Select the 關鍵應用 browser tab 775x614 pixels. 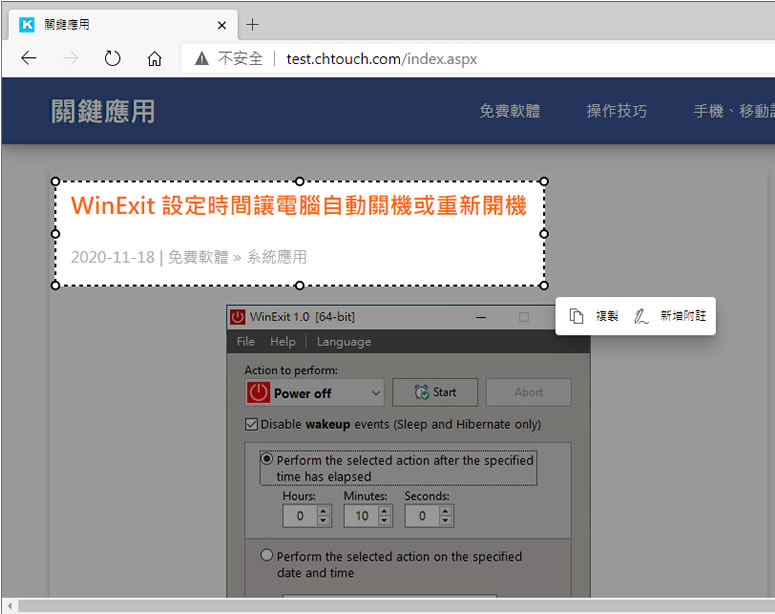pos(121,24)
